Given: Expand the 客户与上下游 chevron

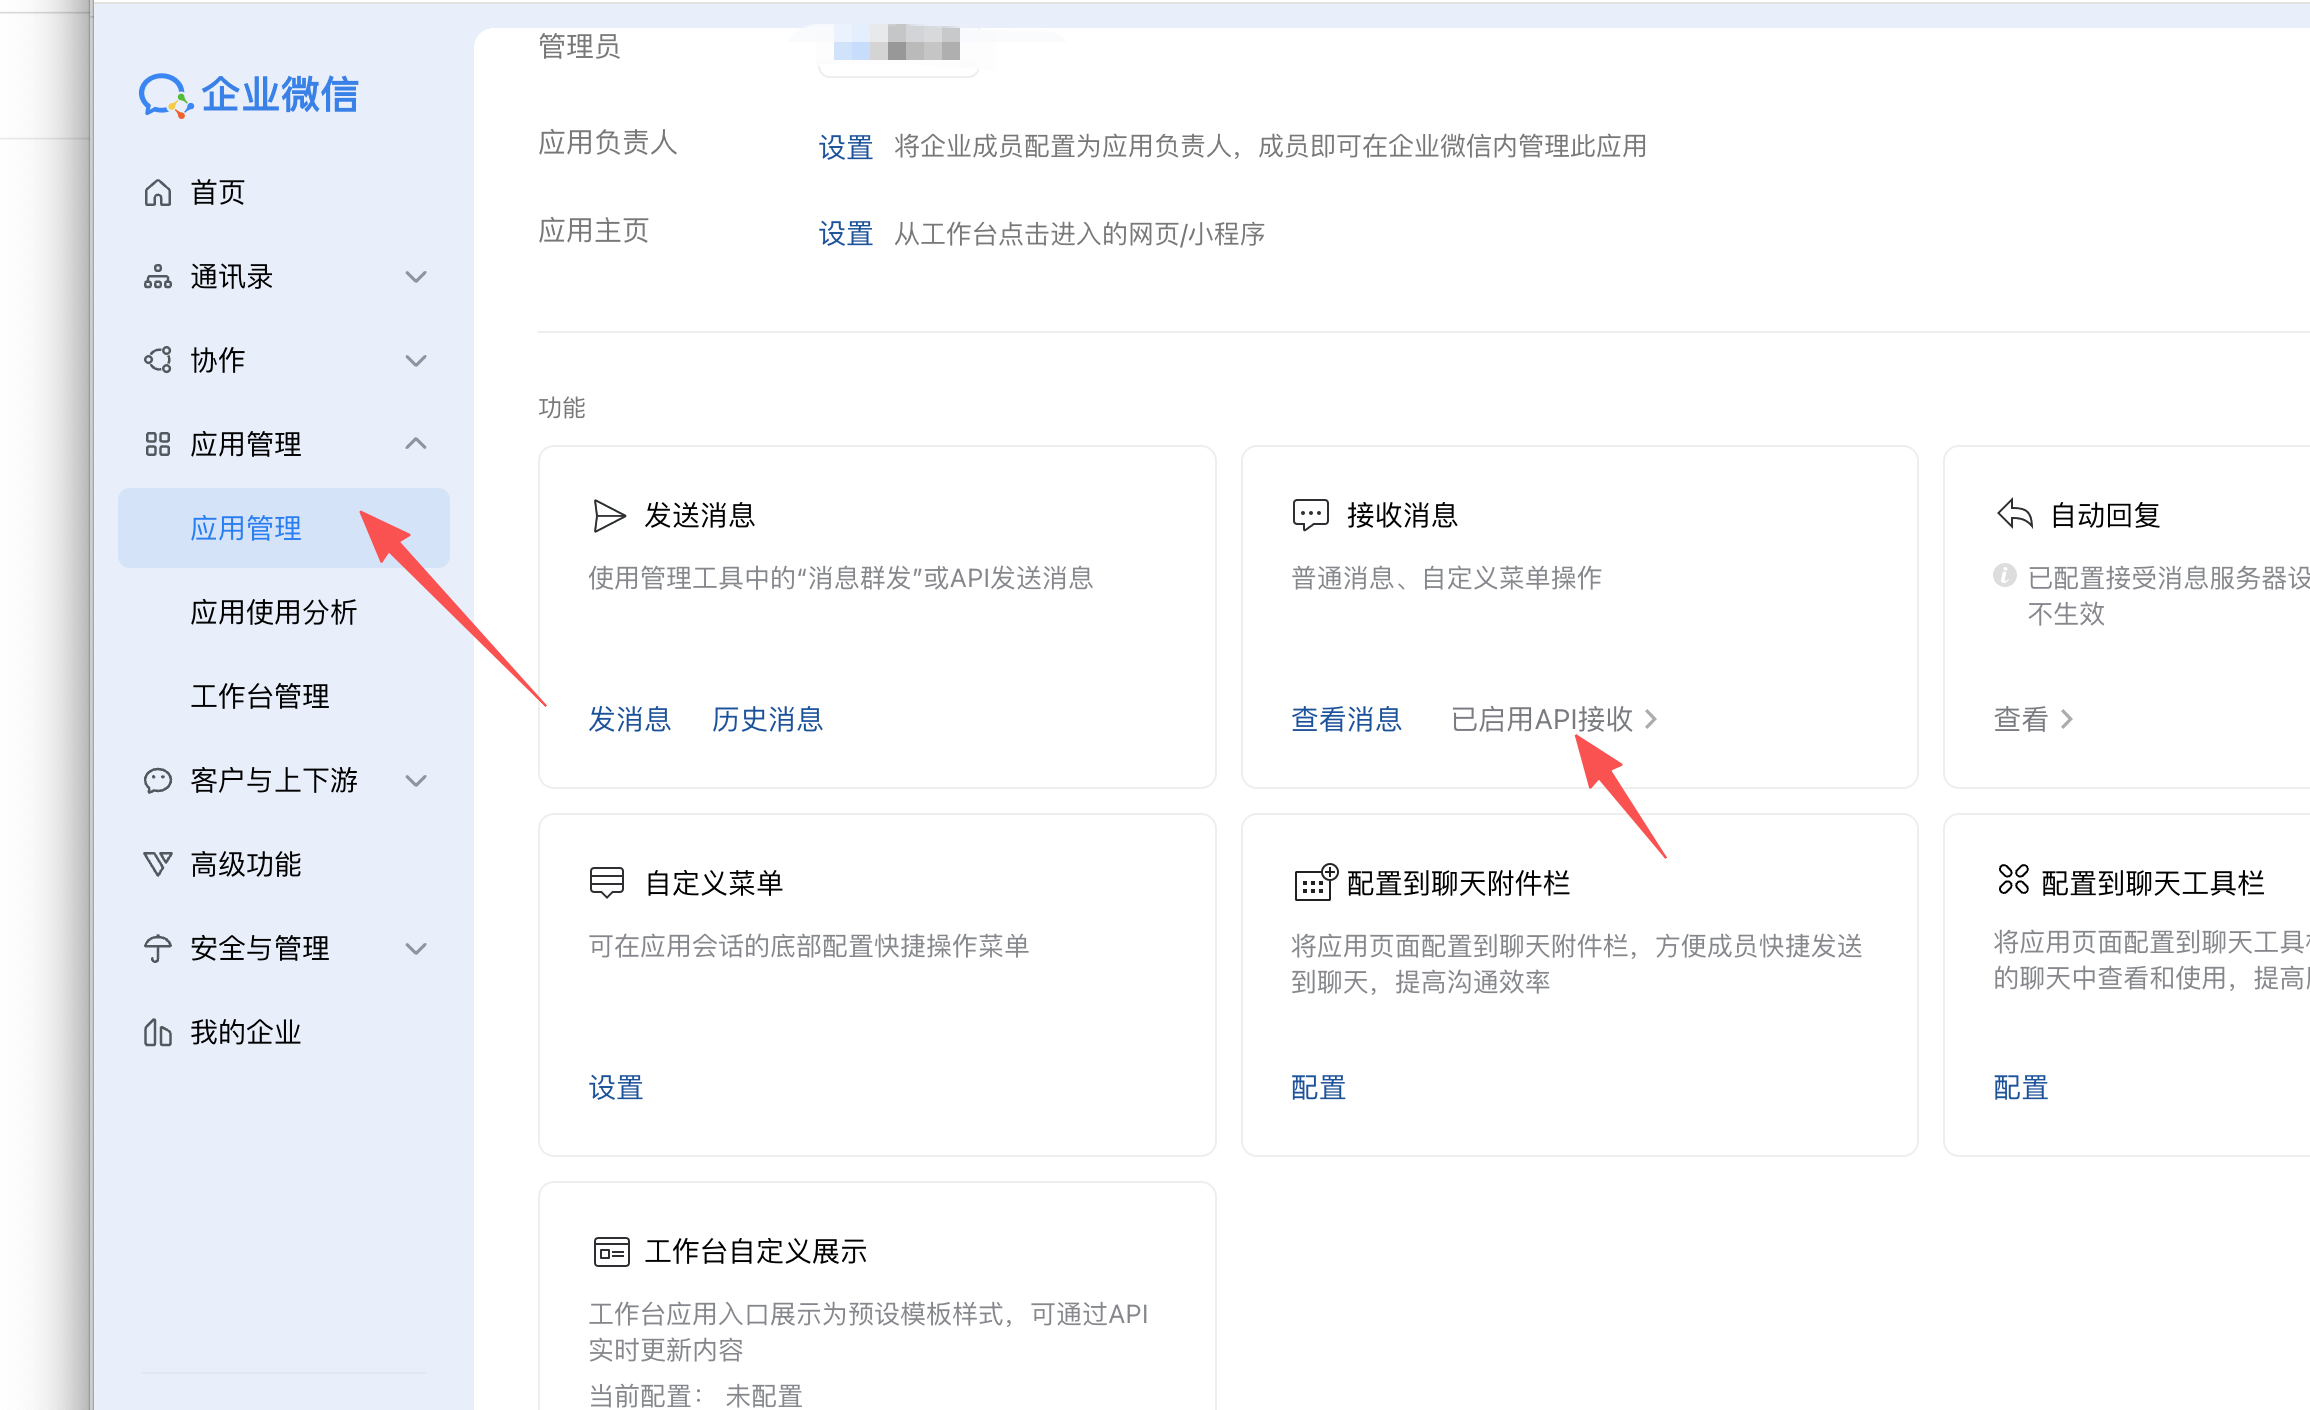Looking at the screenshot, I should pos(416,780).
